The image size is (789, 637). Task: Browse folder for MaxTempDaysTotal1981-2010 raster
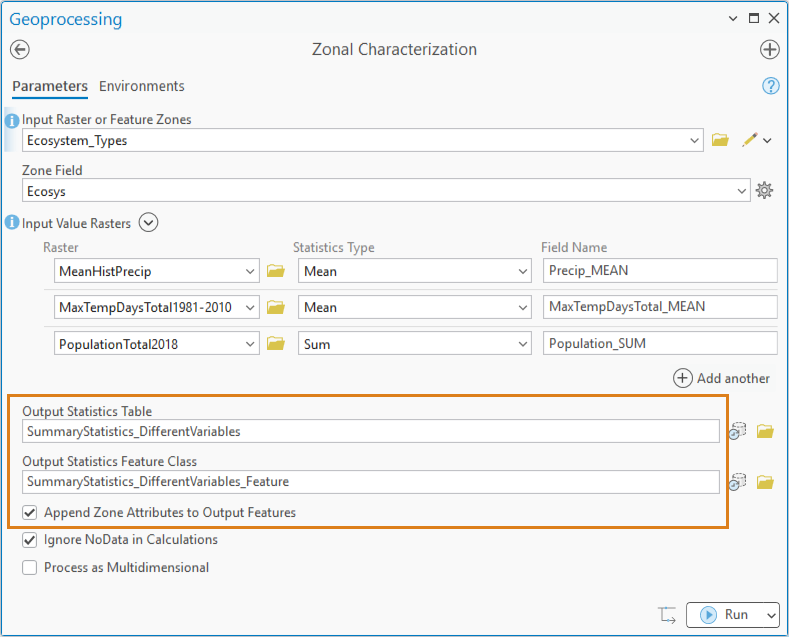(x=275, y=307)
